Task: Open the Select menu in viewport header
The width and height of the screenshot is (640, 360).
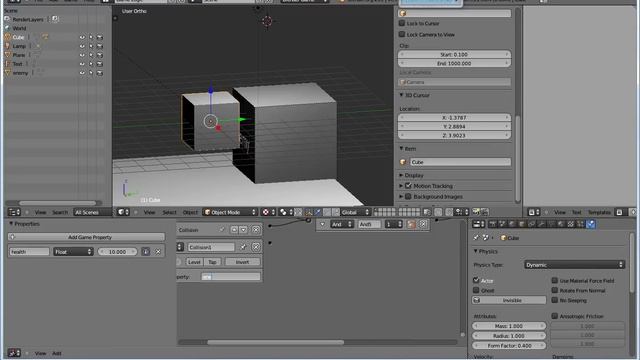Action: click(169, 212)
